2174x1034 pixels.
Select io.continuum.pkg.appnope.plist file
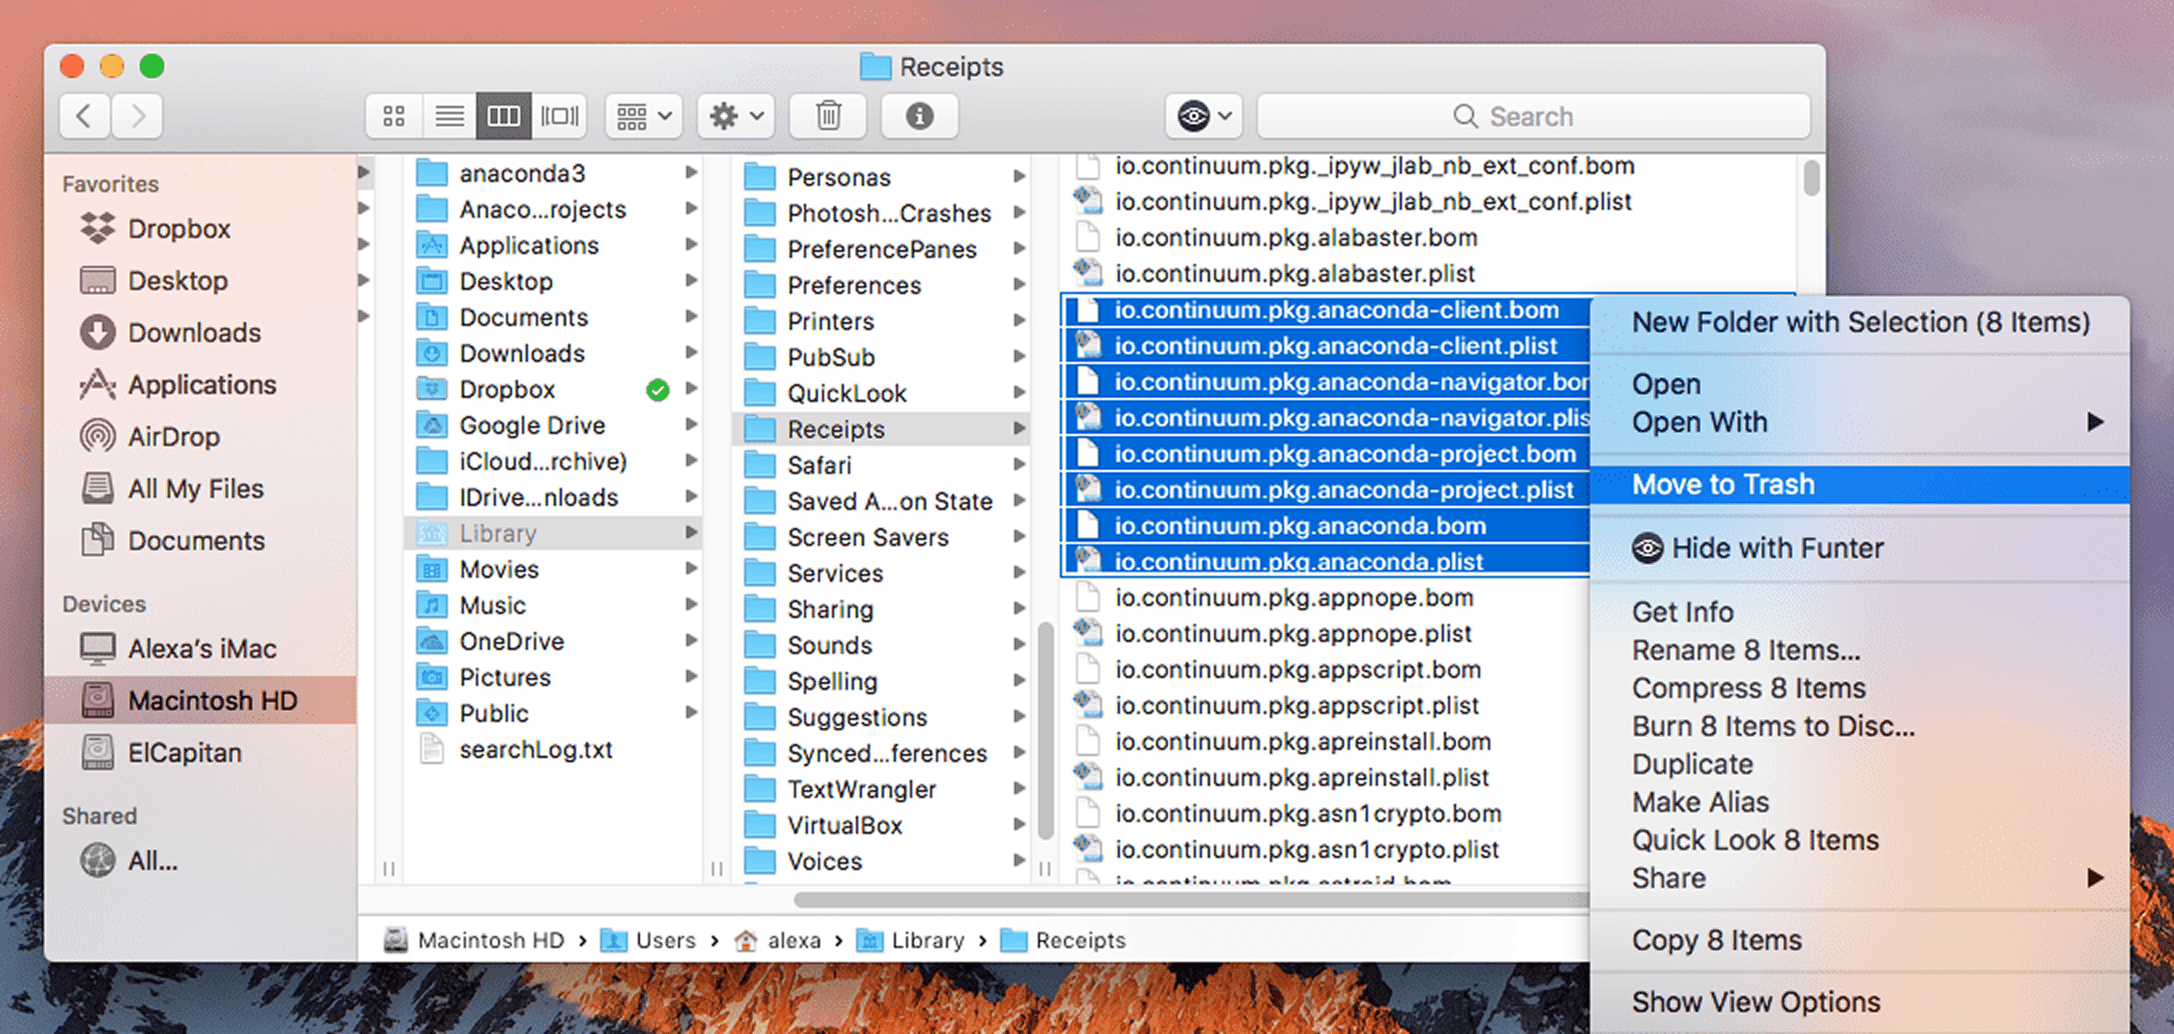click(x=1293, y=633)
